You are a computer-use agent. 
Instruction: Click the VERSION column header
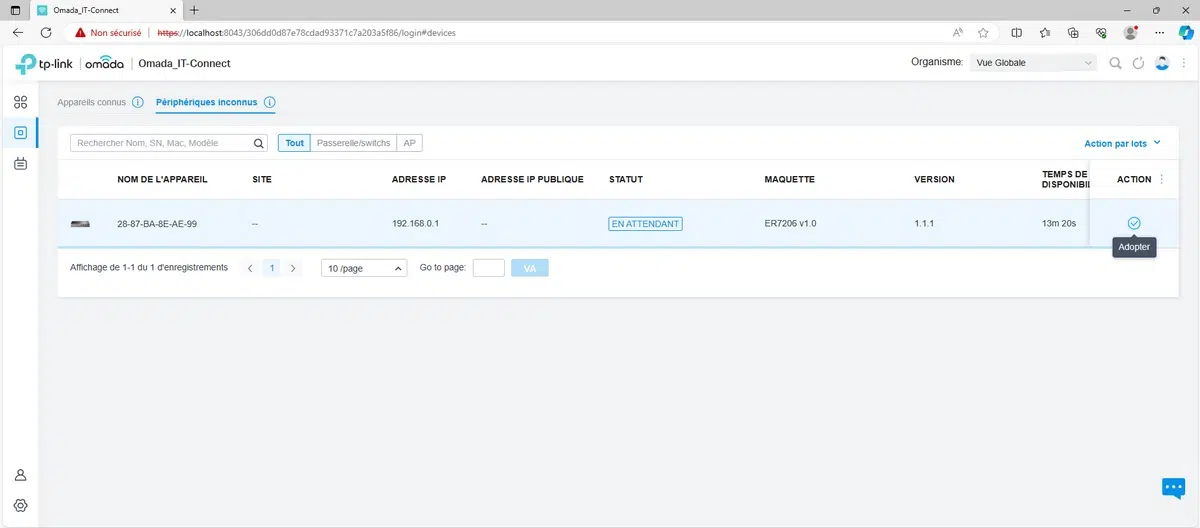pyautogui.click(x=935, y=180)
